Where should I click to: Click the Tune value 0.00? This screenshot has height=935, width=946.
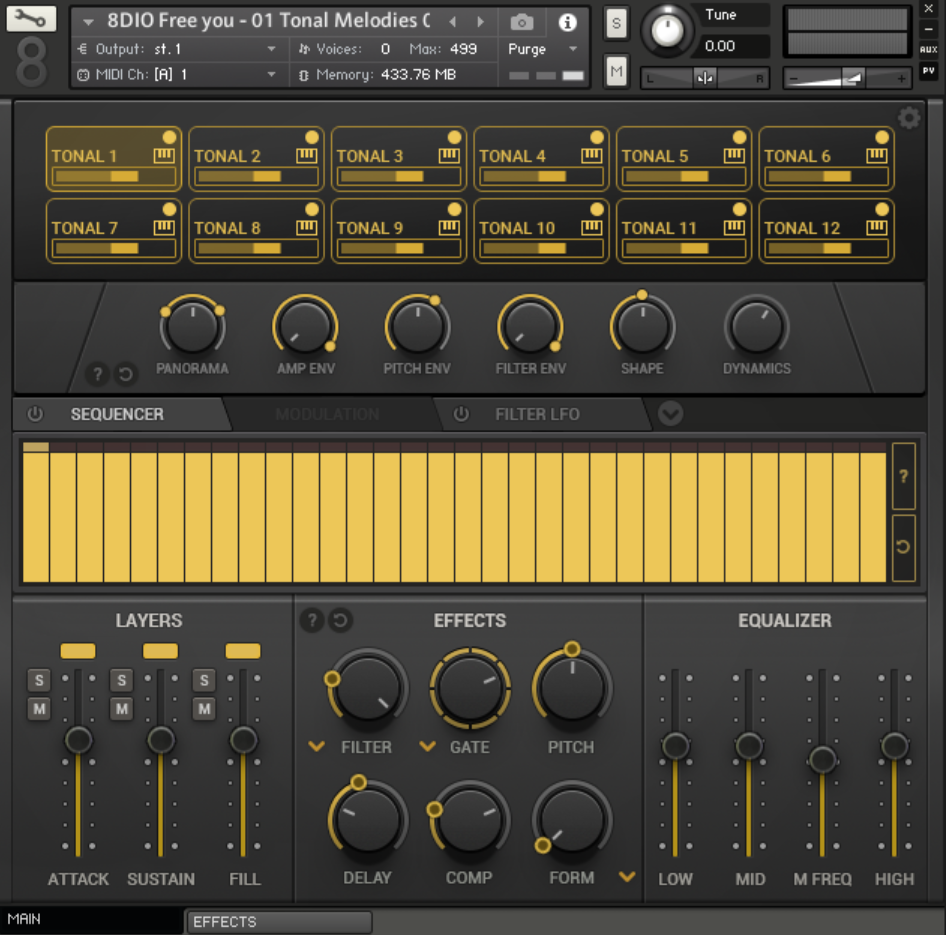coord(720,46)
